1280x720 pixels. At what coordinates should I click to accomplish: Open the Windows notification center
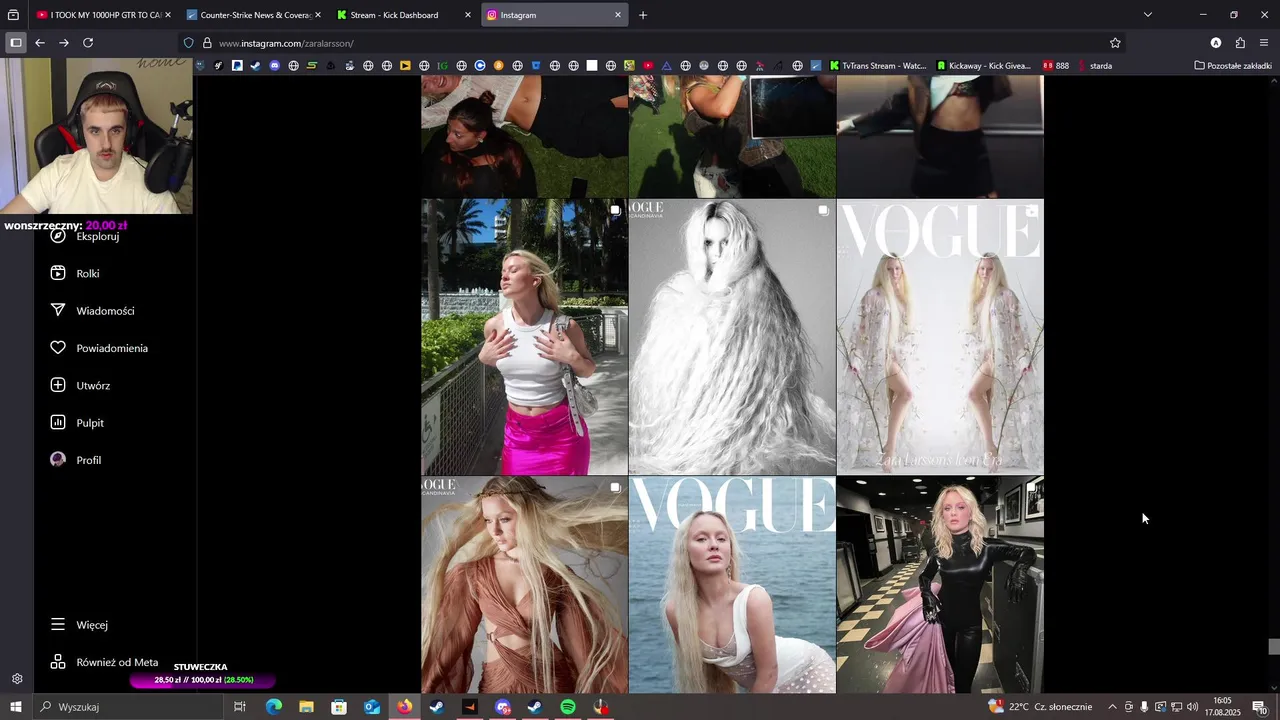coord(1259,707)
